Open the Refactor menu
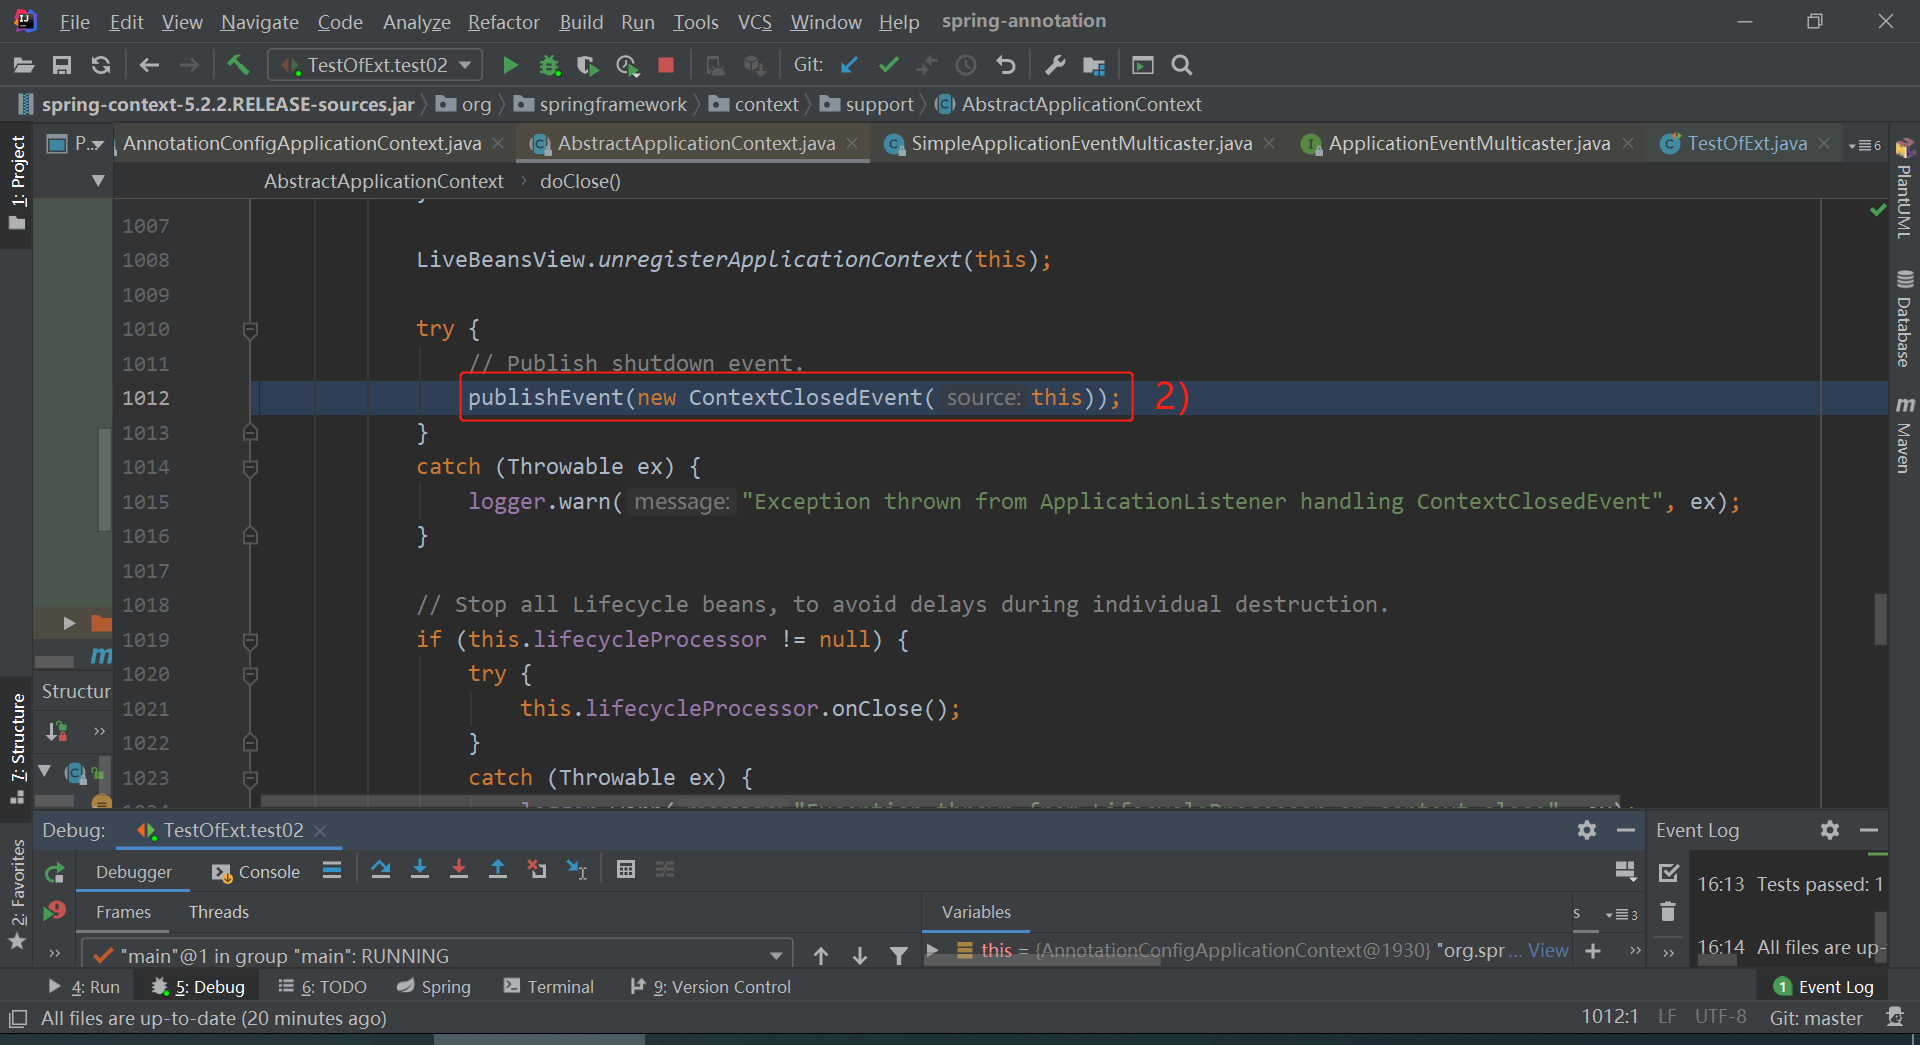The height and width of the screenshot is (1045, 1920). click(503, 22)
